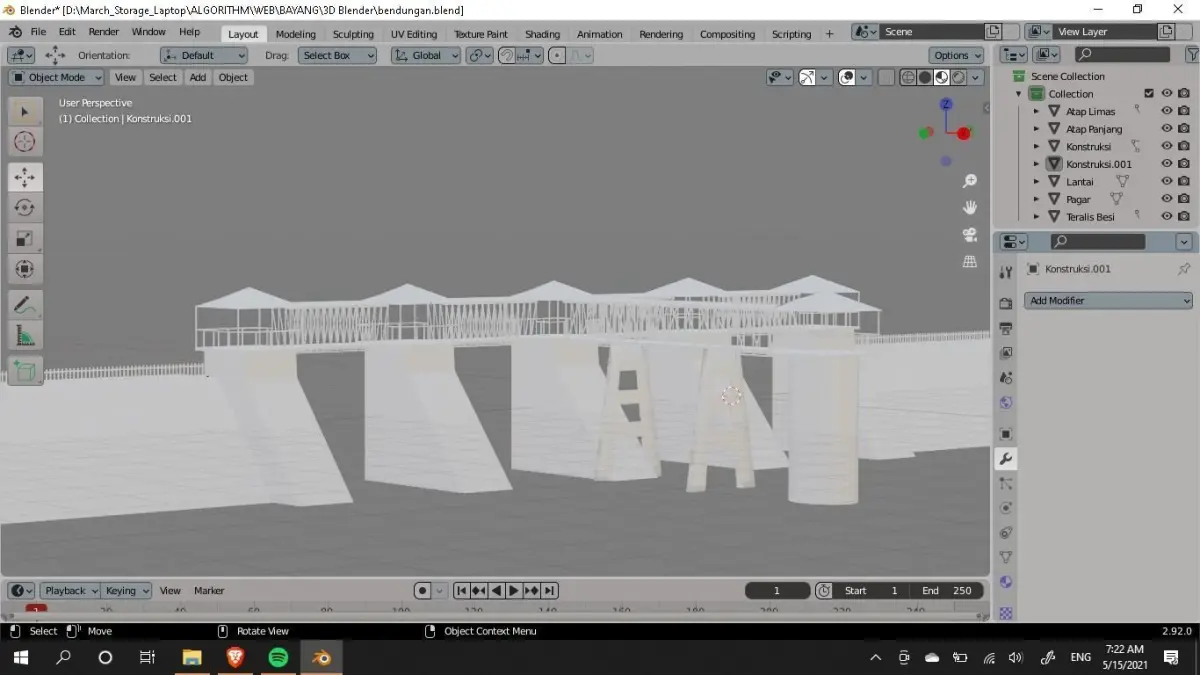The height and width of the screenshot is (675, 1200).
Task: Click the hand pan viewport gizmo
Action: (969, 207)
